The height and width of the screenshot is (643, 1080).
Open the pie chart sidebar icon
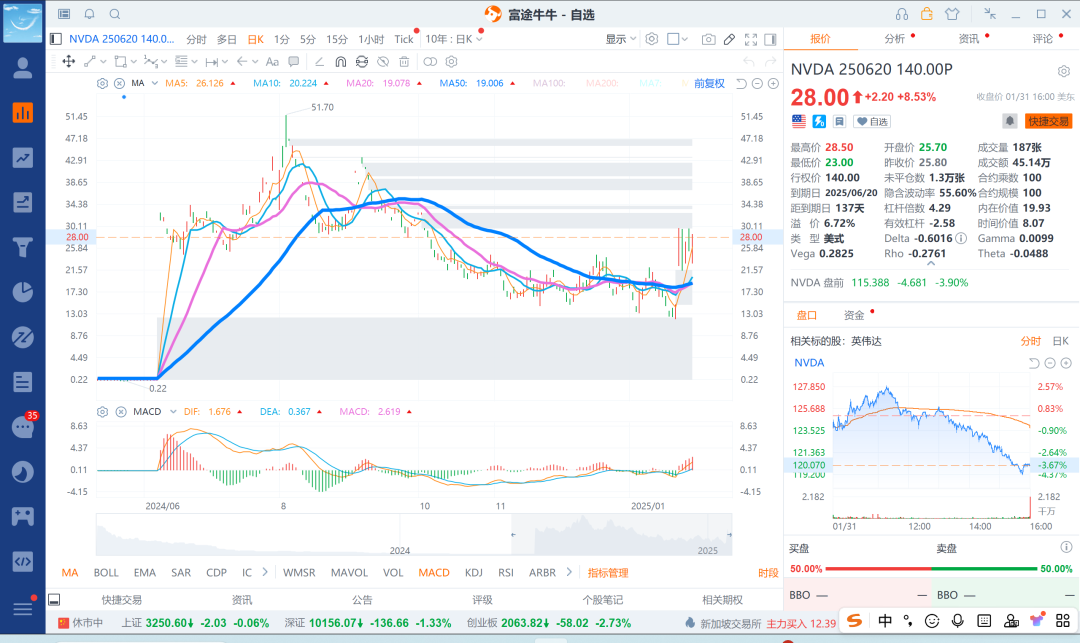[x=23, y=292]
